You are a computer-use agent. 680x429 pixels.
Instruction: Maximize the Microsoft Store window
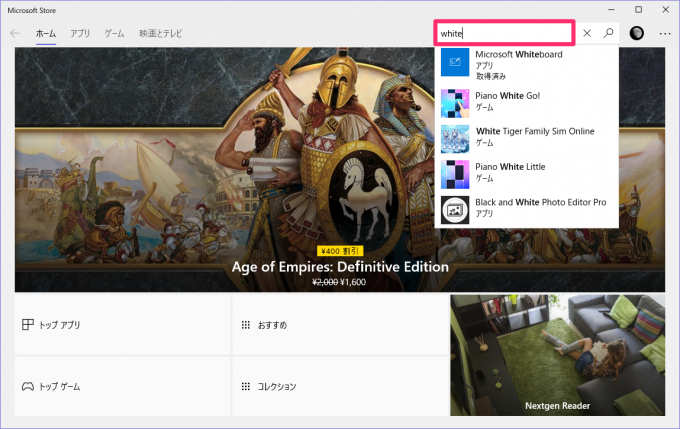coord(638,10)
